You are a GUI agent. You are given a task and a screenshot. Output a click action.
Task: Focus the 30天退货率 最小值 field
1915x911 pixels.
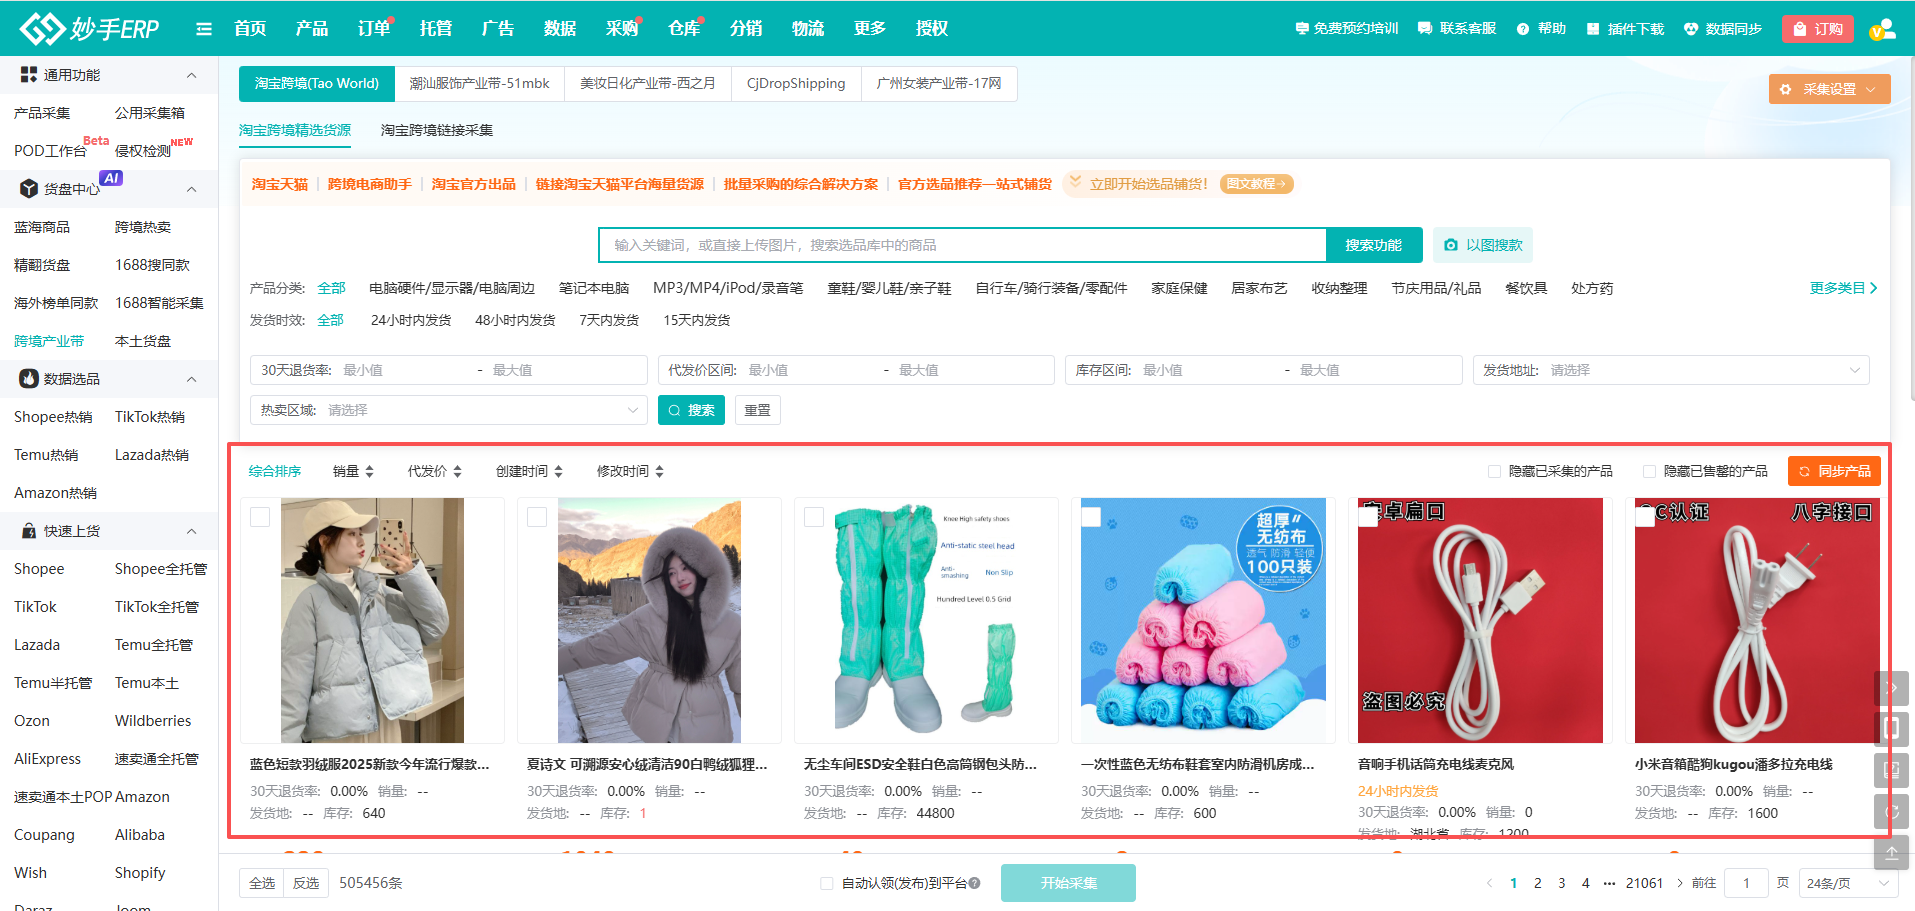pyautogui.click(x=406, y=370)
